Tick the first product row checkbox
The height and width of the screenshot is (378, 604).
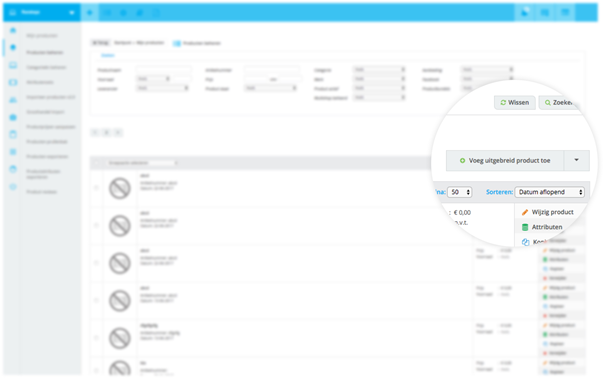[96, 188]
